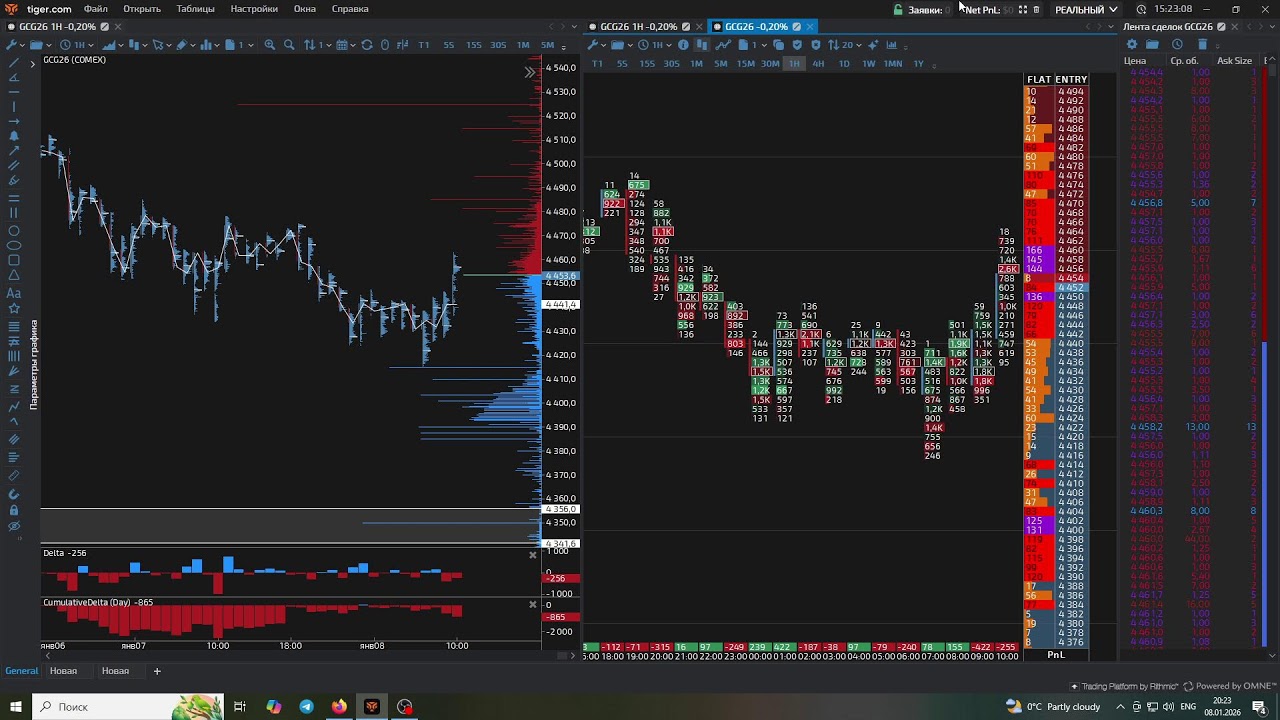Toggle the green trading lock icon
1280x720 pixels.
[898, 9]
